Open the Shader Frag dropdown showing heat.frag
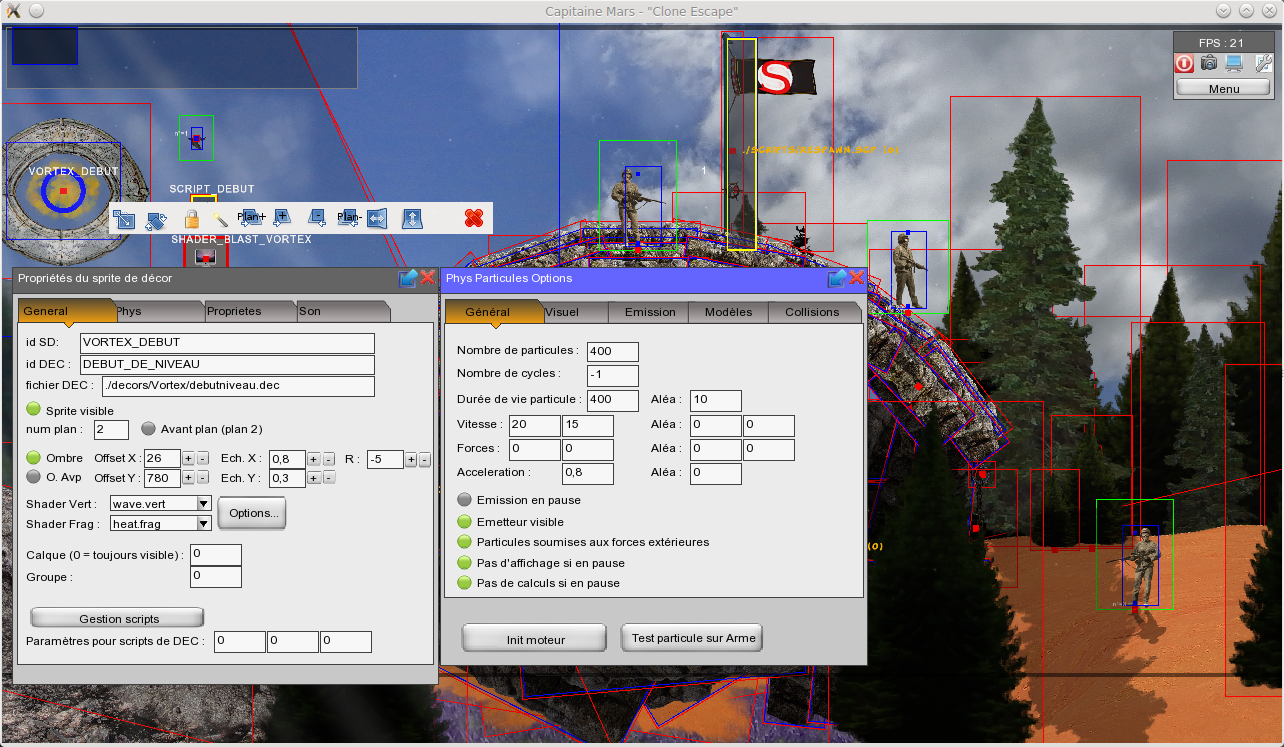 click(203, 523)
